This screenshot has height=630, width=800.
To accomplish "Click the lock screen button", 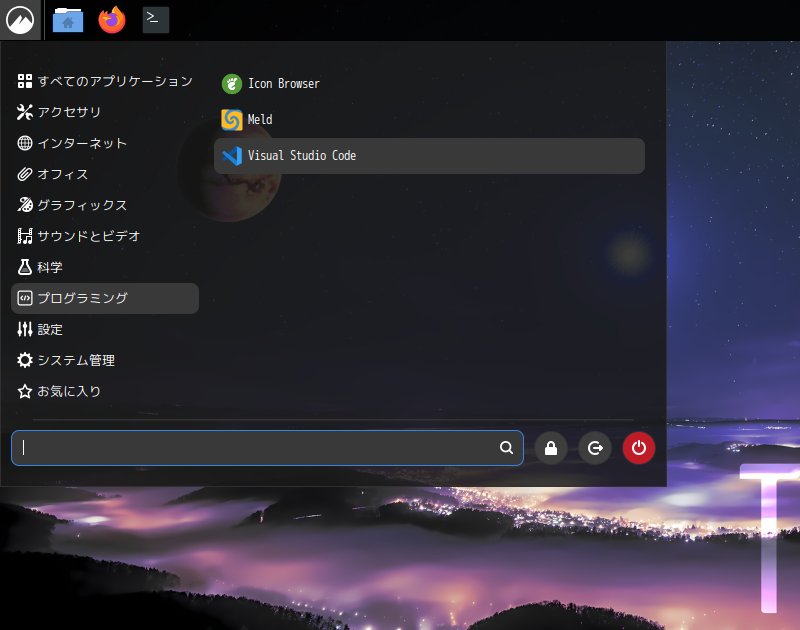I will pyautogui.click(x=551, y=448).
